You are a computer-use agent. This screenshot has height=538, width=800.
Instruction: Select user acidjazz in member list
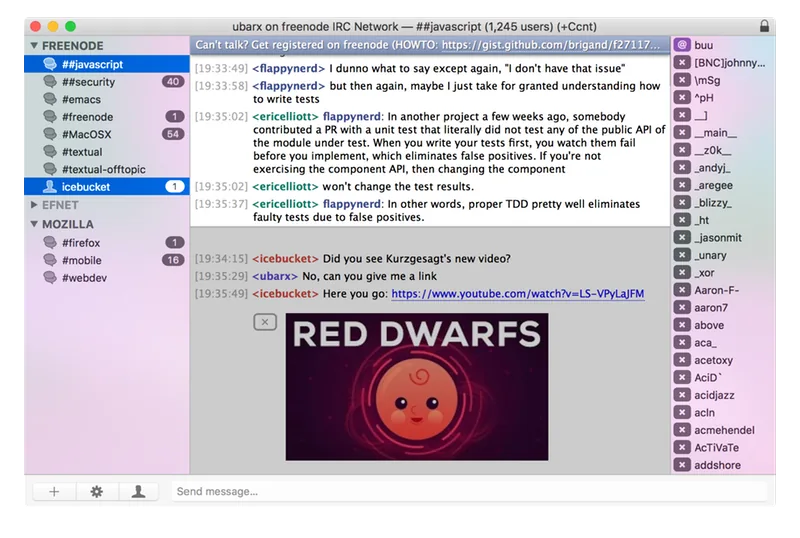[723, 395]
